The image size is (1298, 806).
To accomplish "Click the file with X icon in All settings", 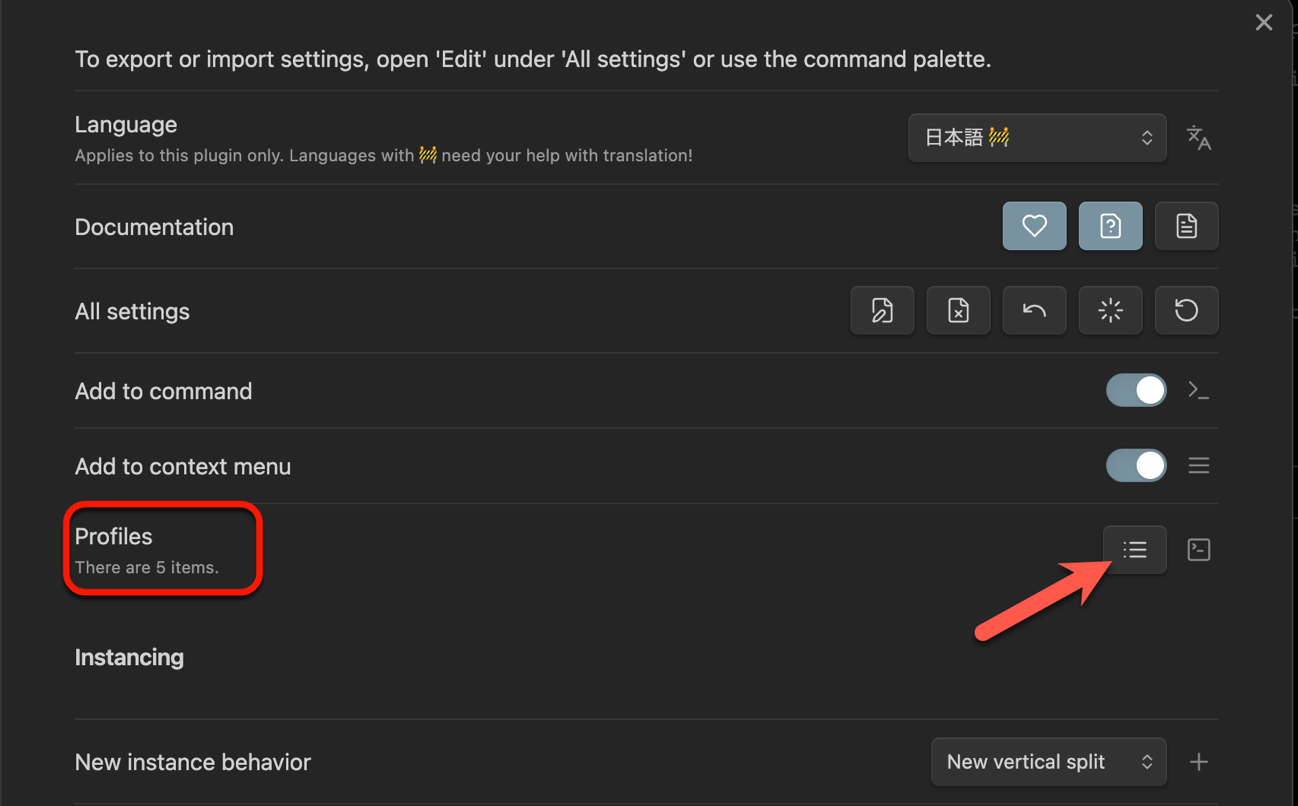I will [x=958, y=311].
